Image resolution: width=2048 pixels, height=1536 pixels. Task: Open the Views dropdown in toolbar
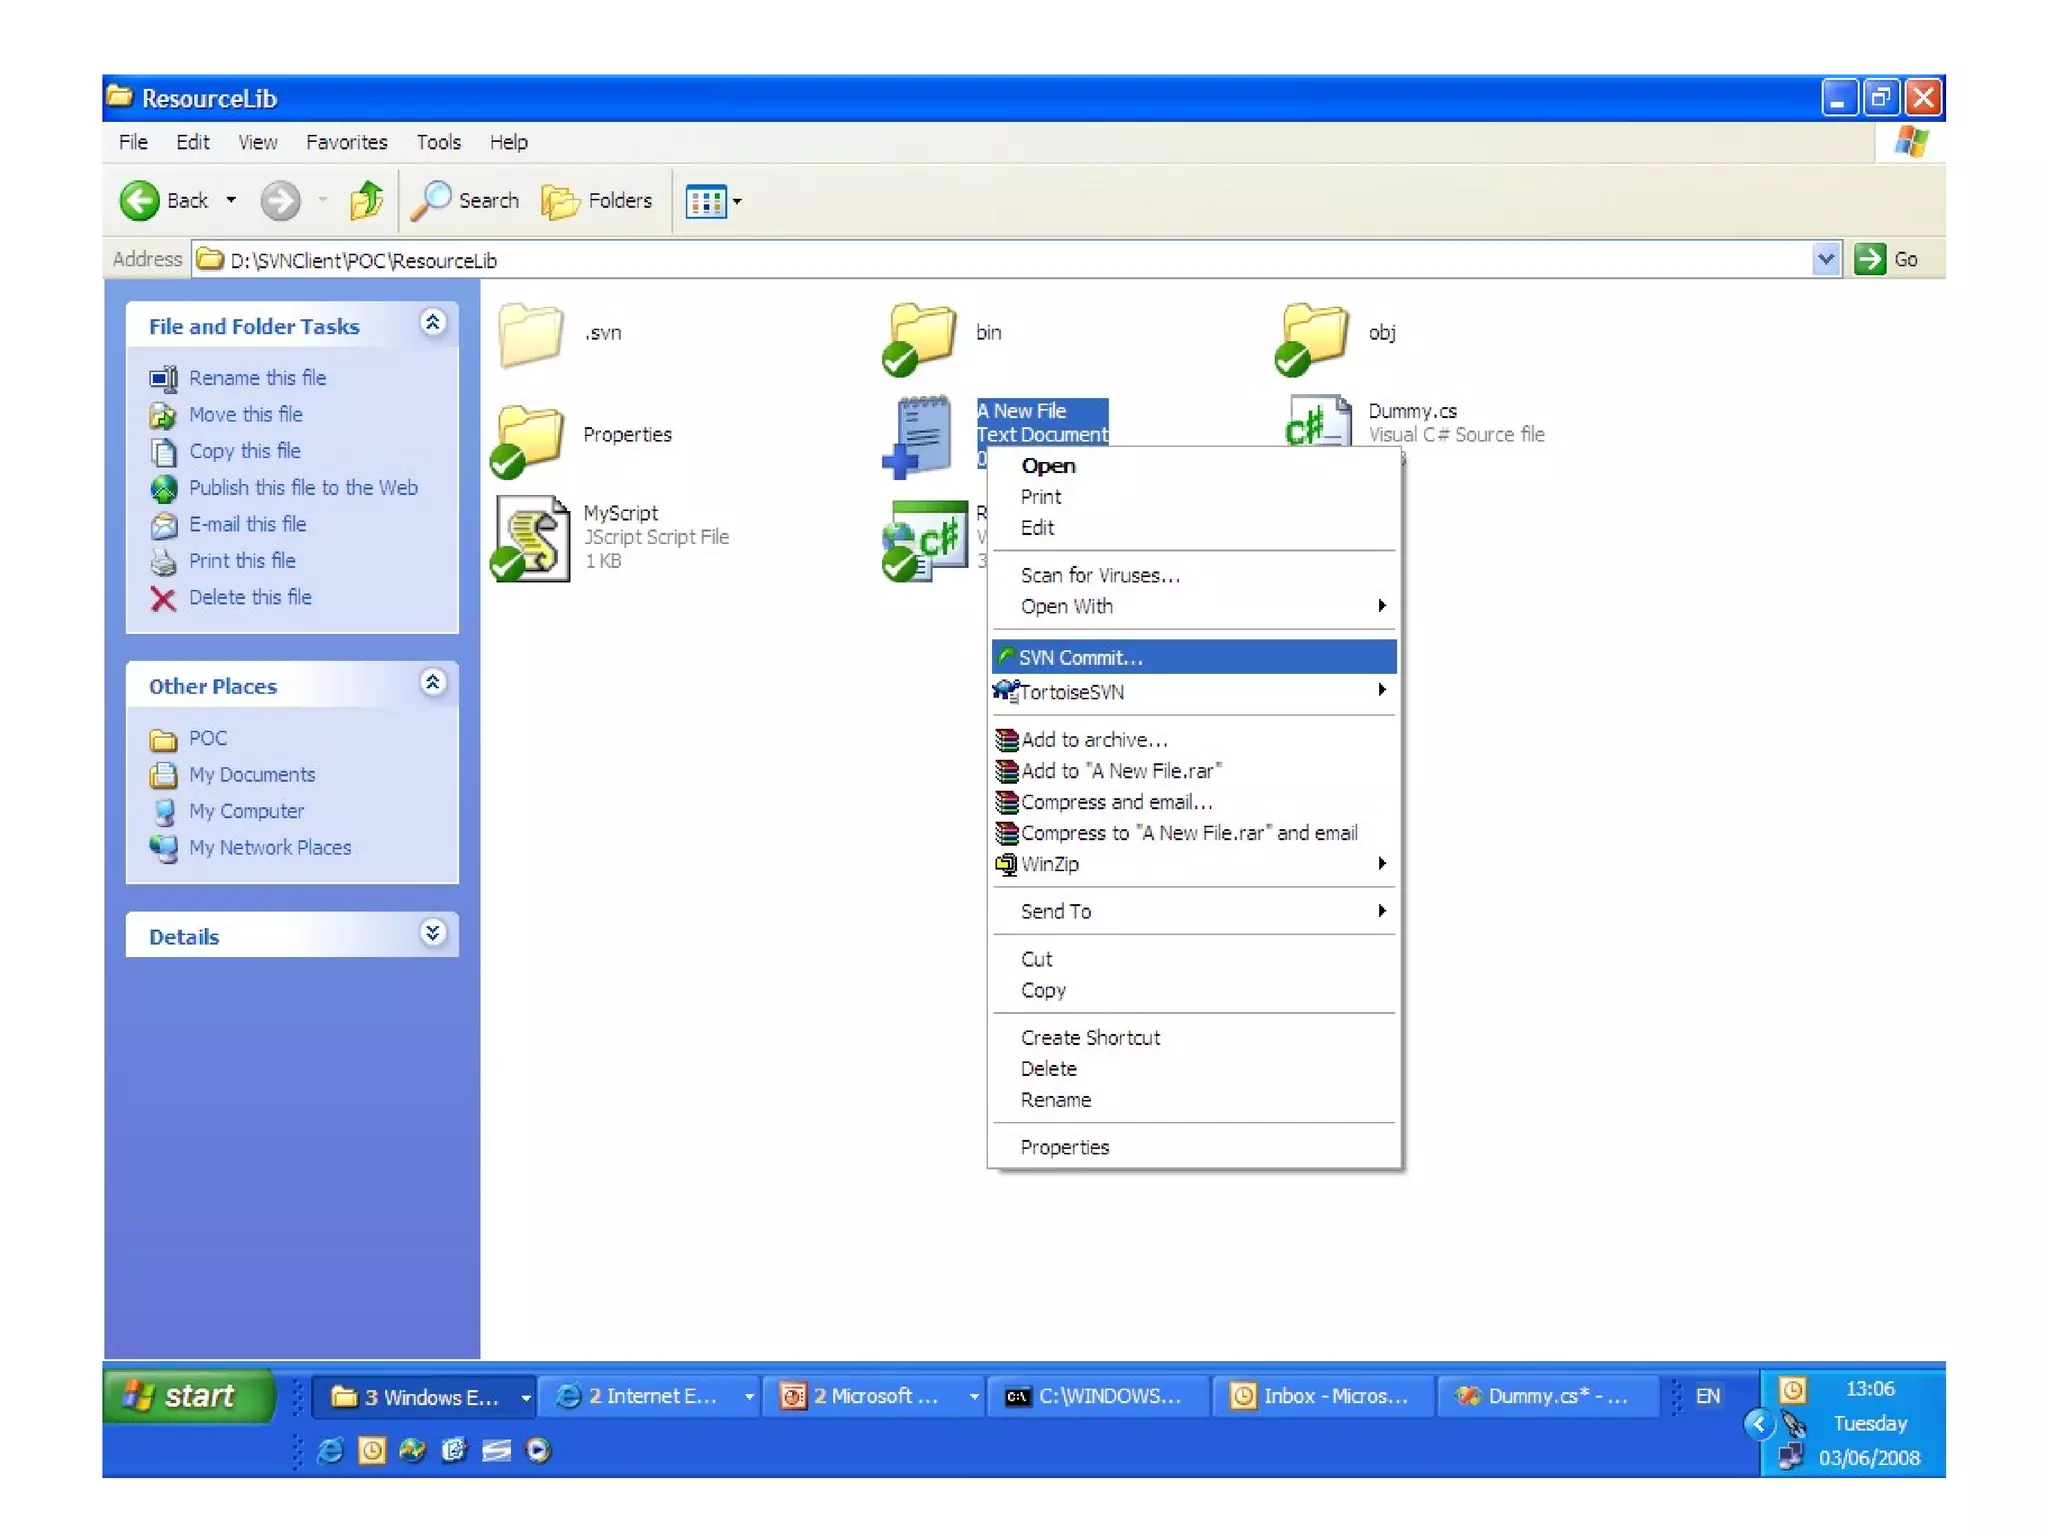(714, 202)
